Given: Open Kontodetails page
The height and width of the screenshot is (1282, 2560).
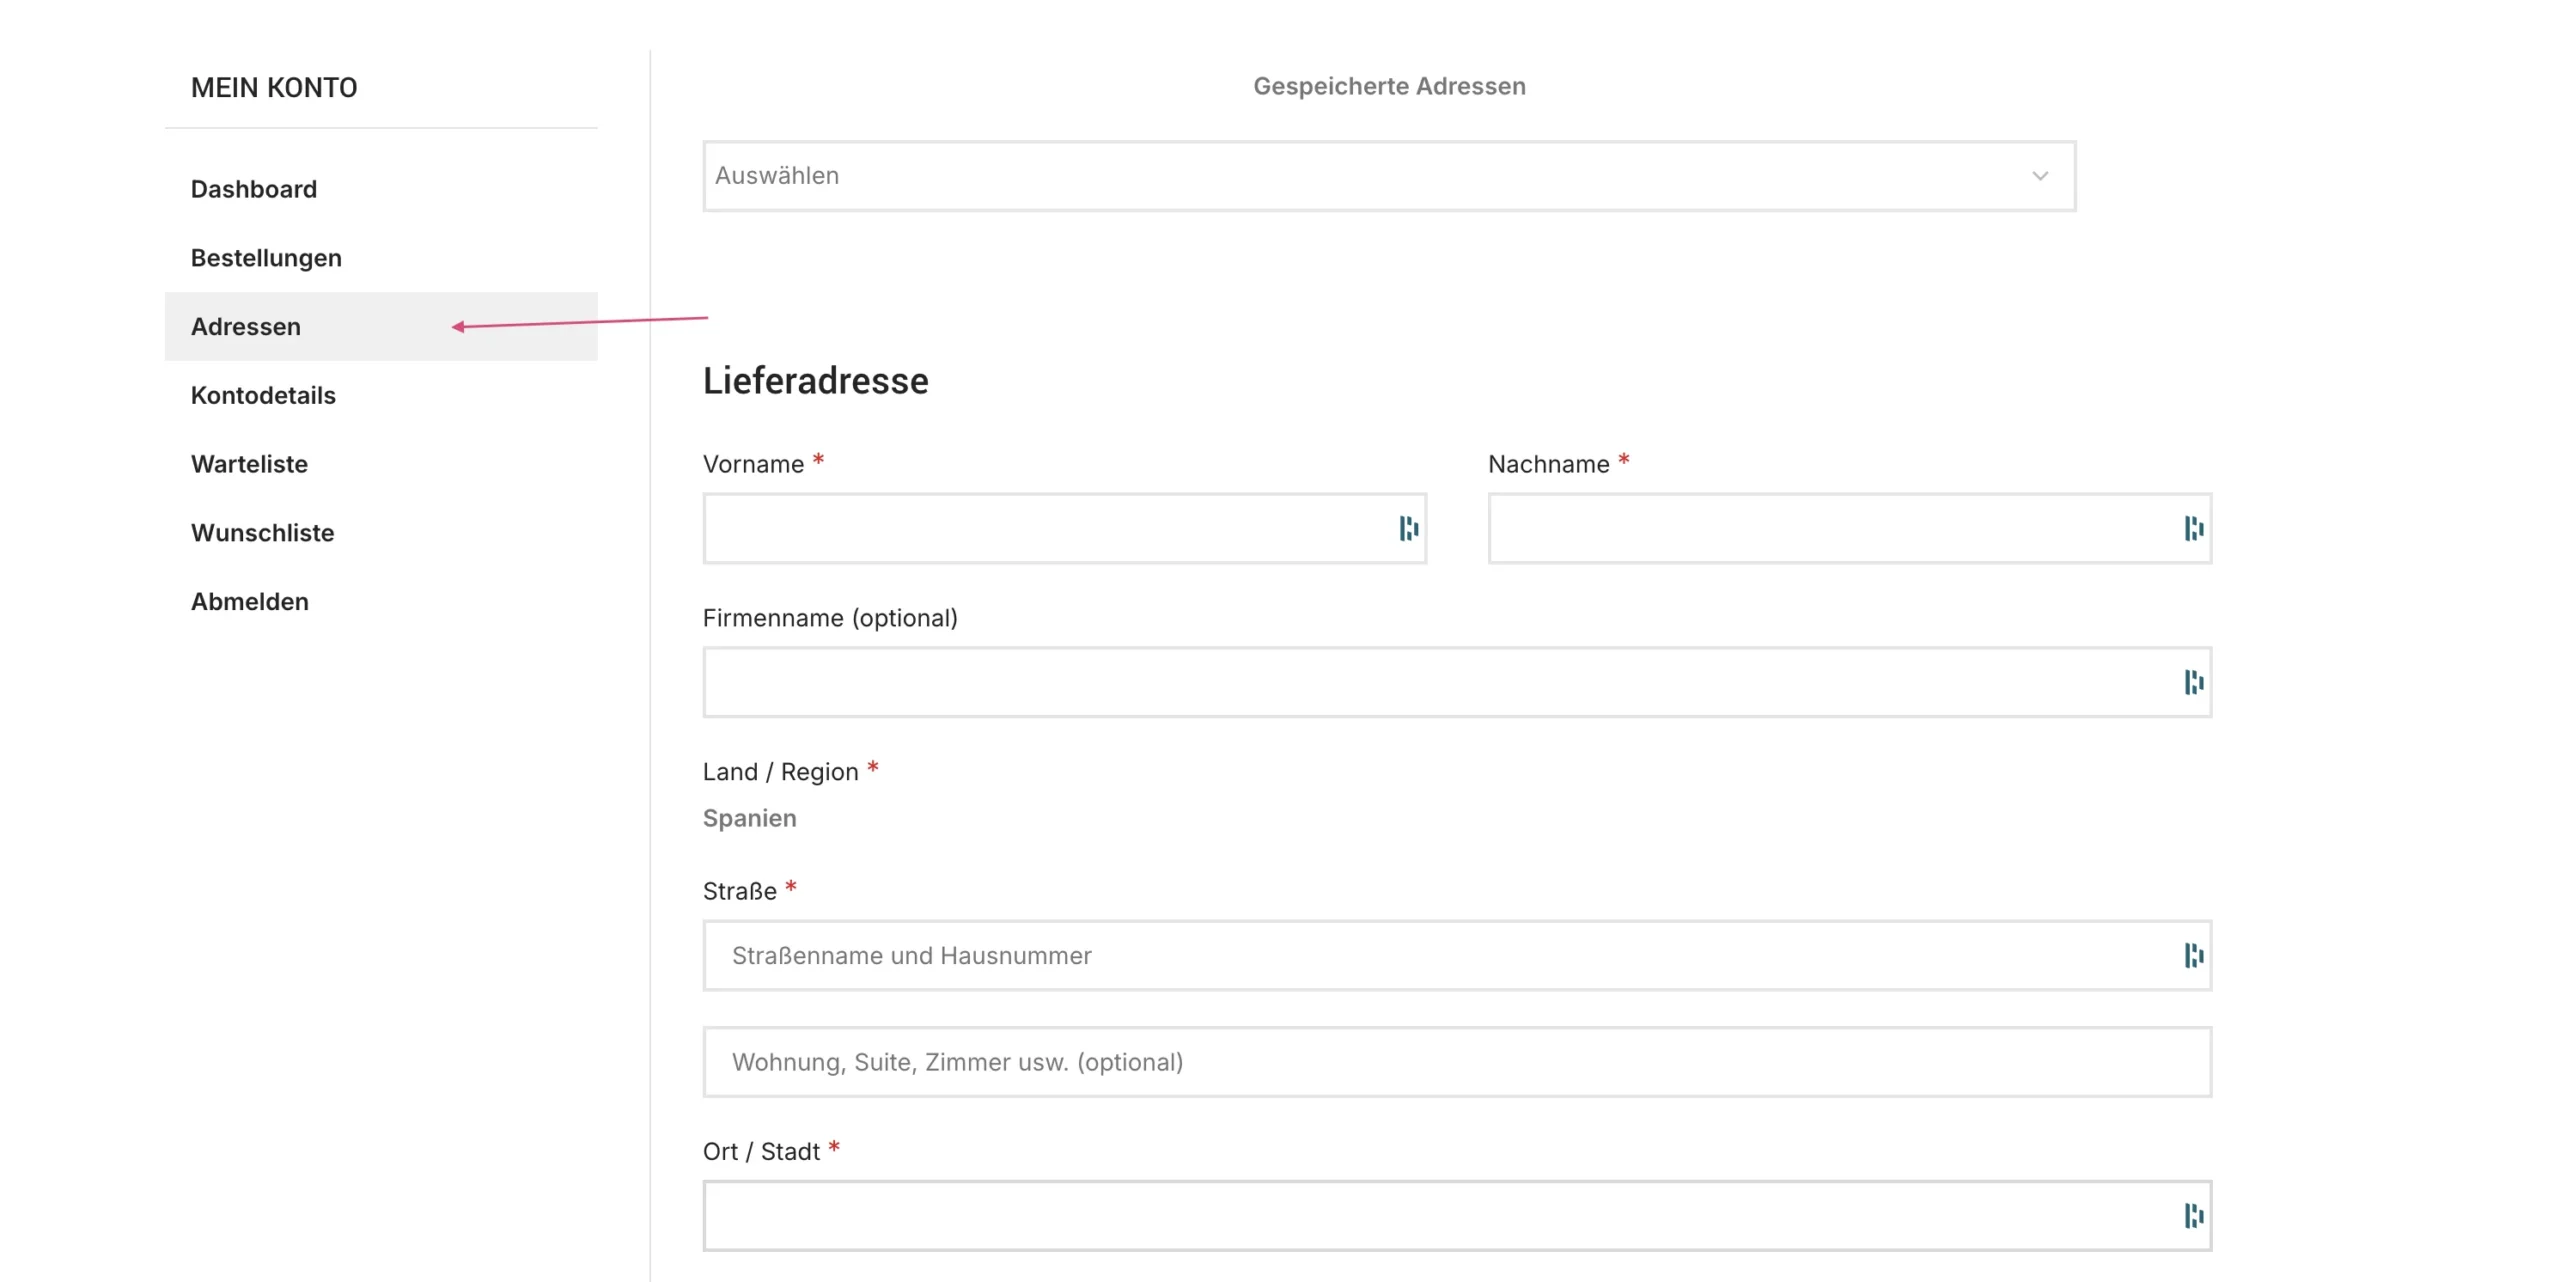Looking at the screenshot, I should 263,395.
